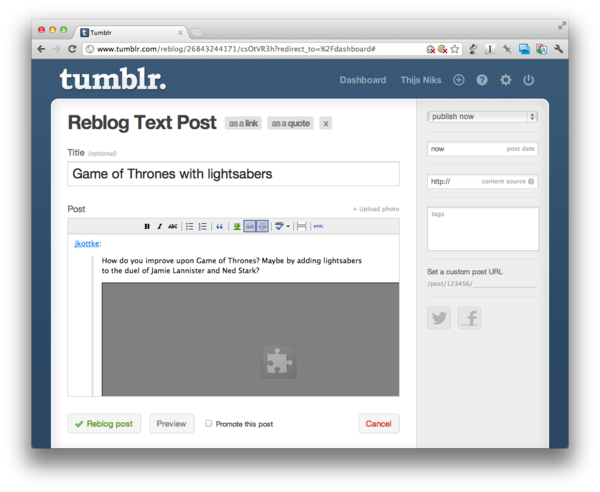Toggle the ABC spellcheck icon

[279, 226]
